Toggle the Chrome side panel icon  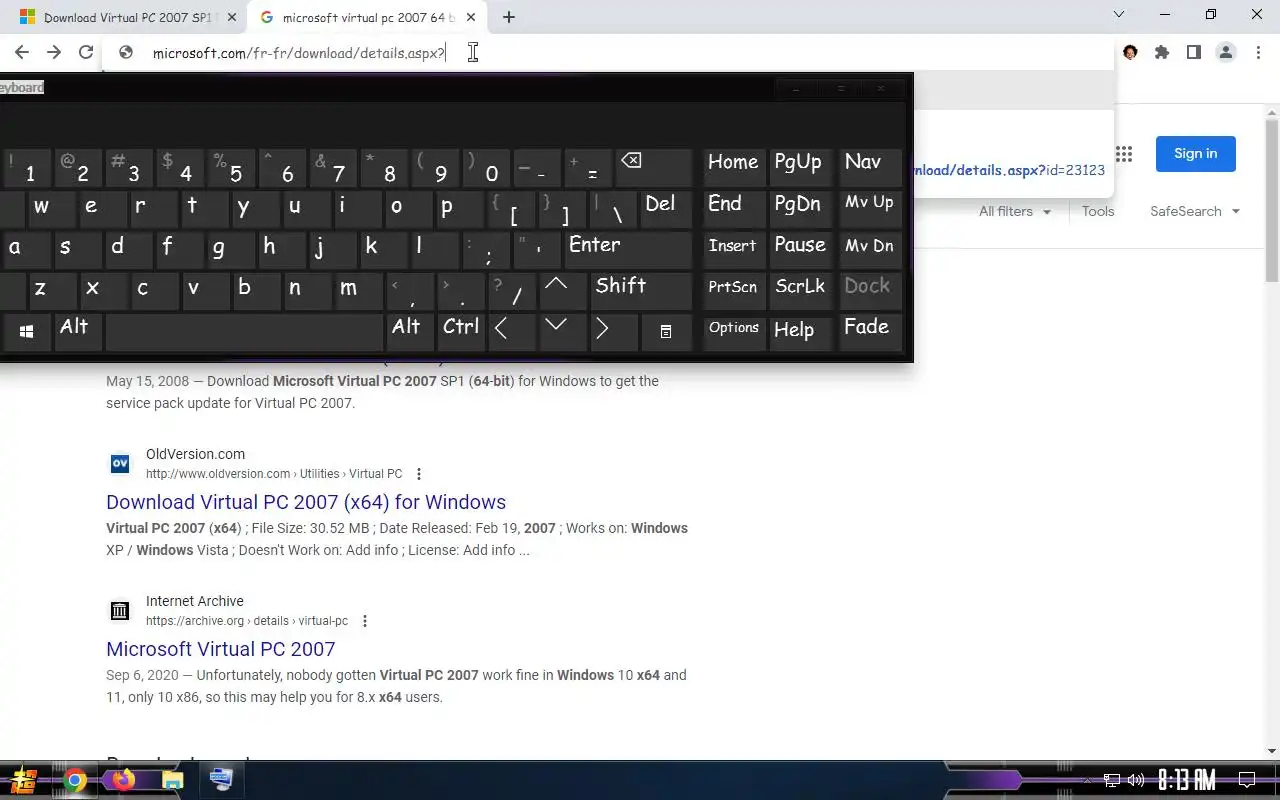(x=1194, y=53)
